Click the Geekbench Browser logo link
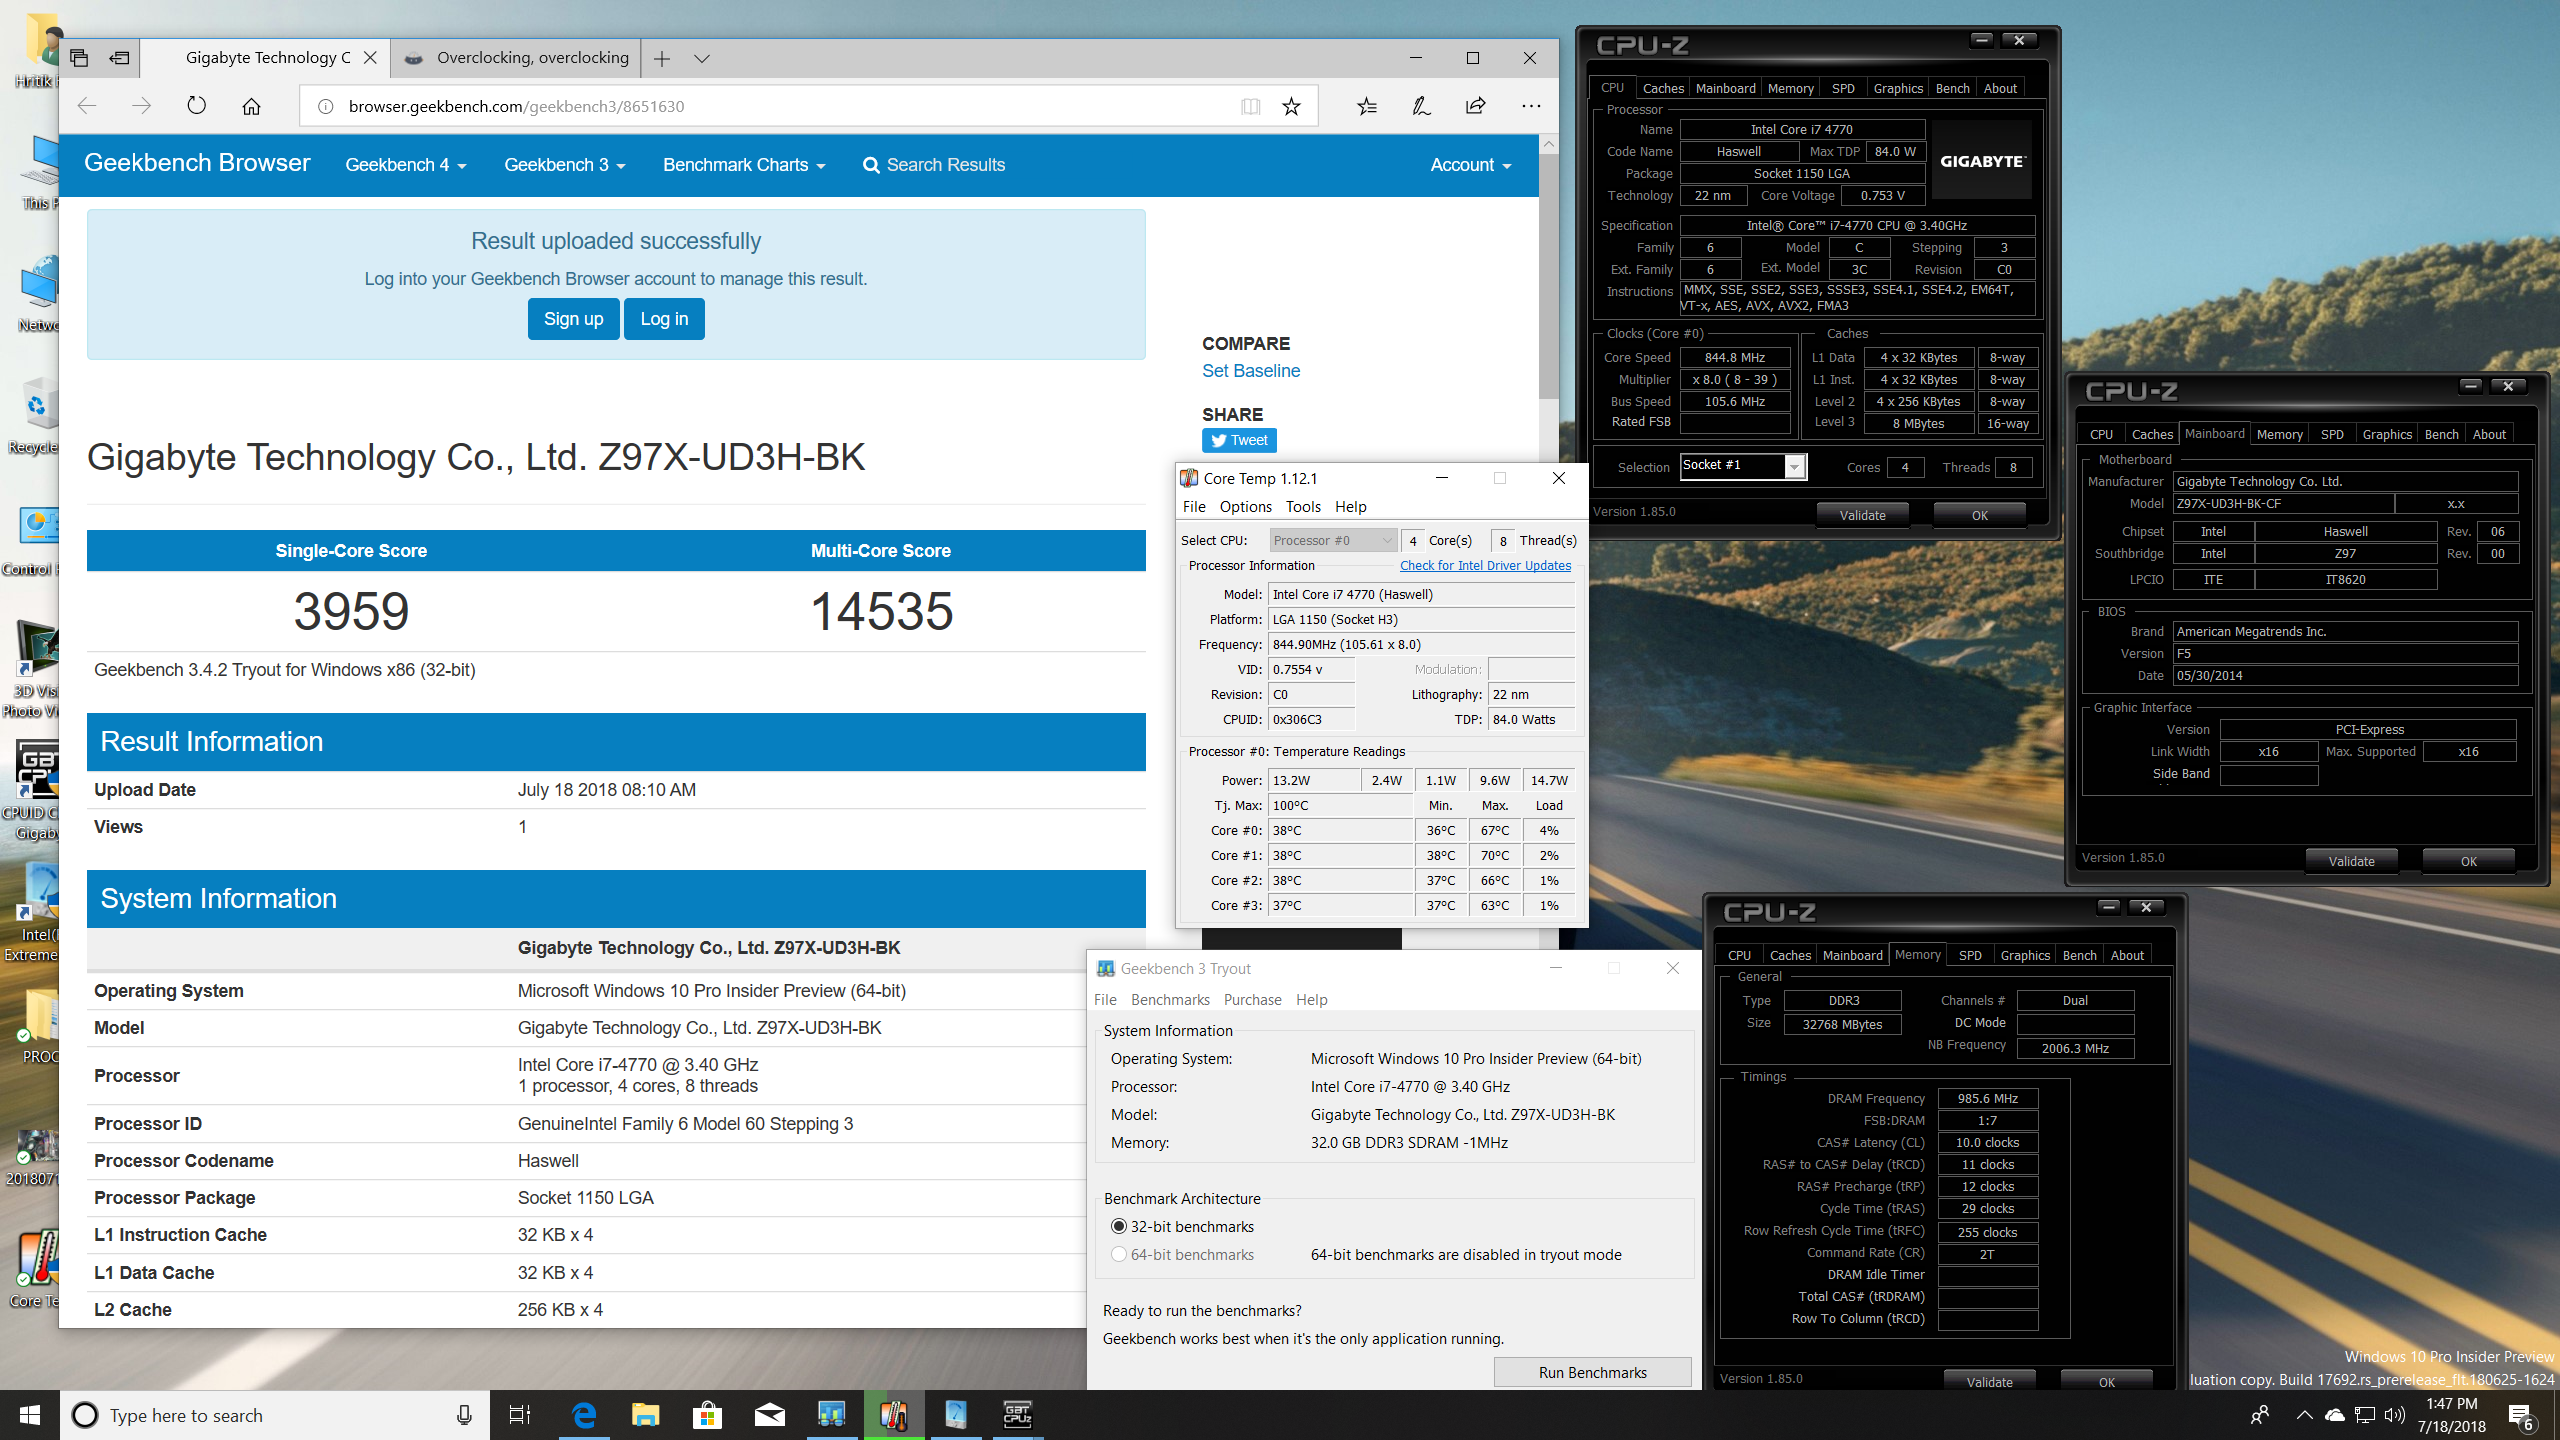This screenshot has height=1440, width=2560. coord(197,163)
